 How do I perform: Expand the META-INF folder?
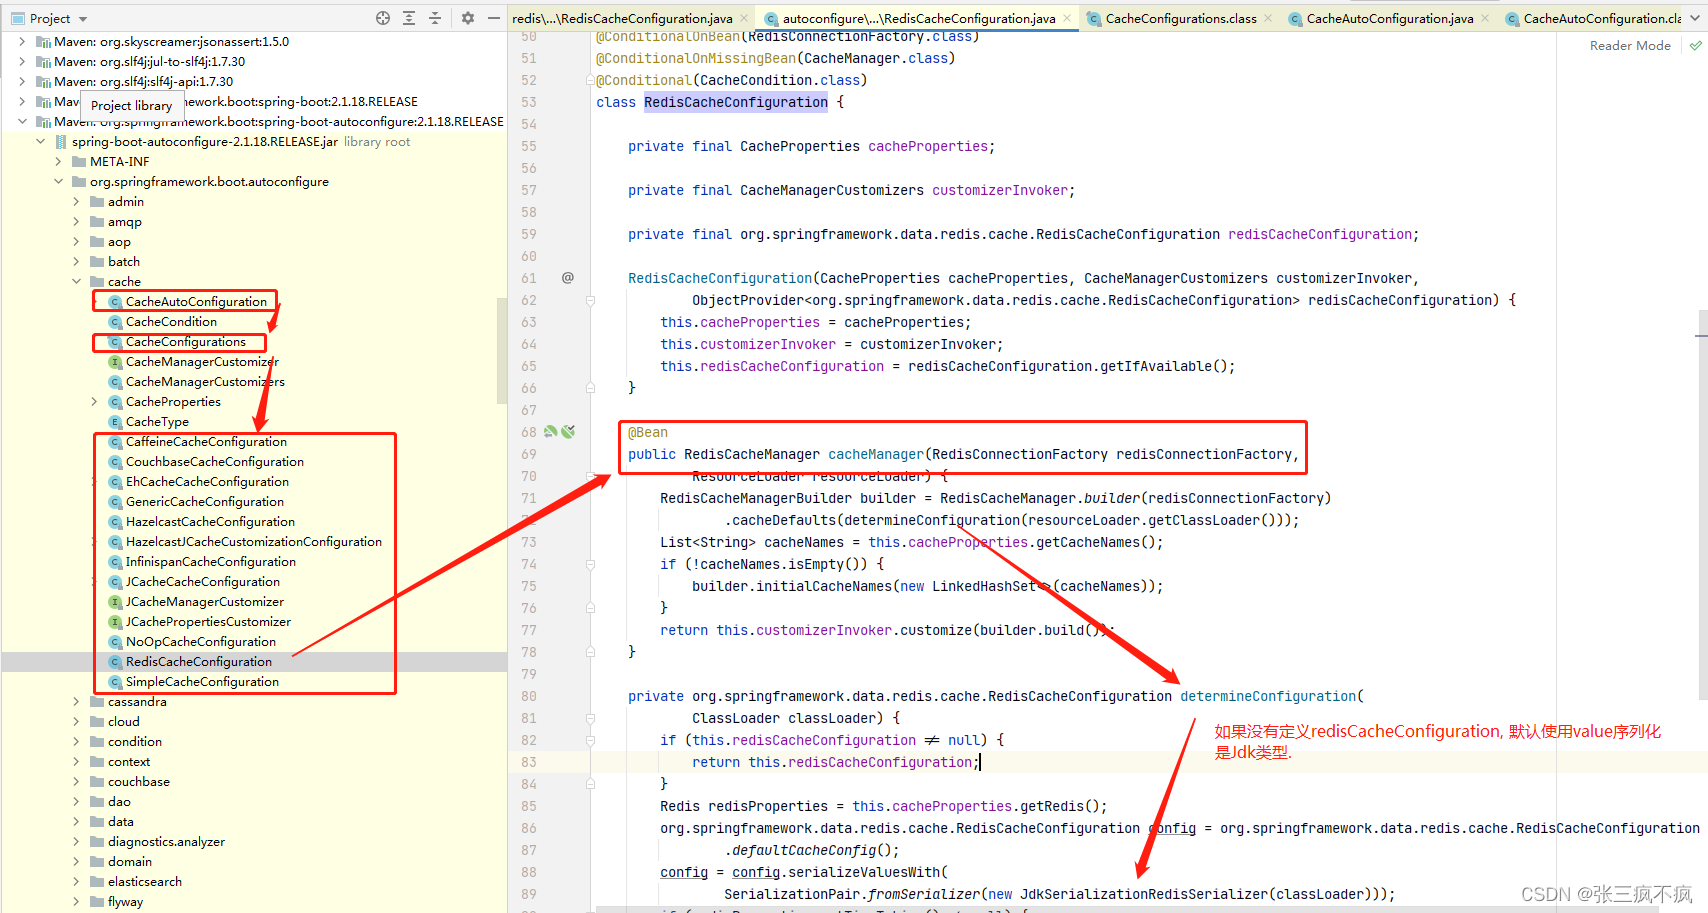tap(58, 162)
